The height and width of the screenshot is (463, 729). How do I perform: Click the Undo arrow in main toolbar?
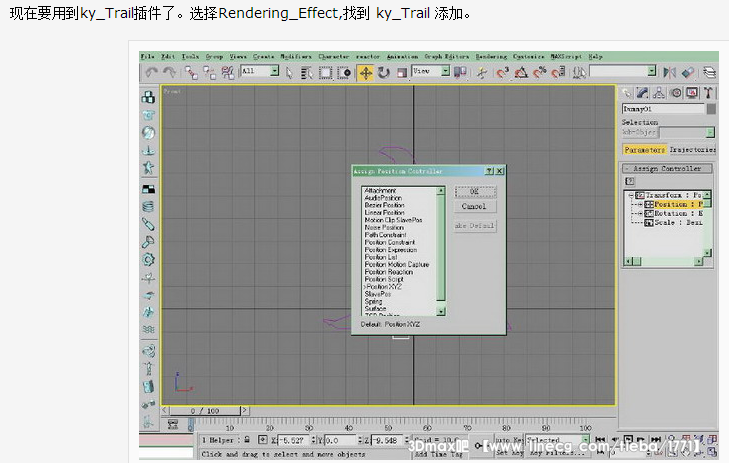[151, 73]
